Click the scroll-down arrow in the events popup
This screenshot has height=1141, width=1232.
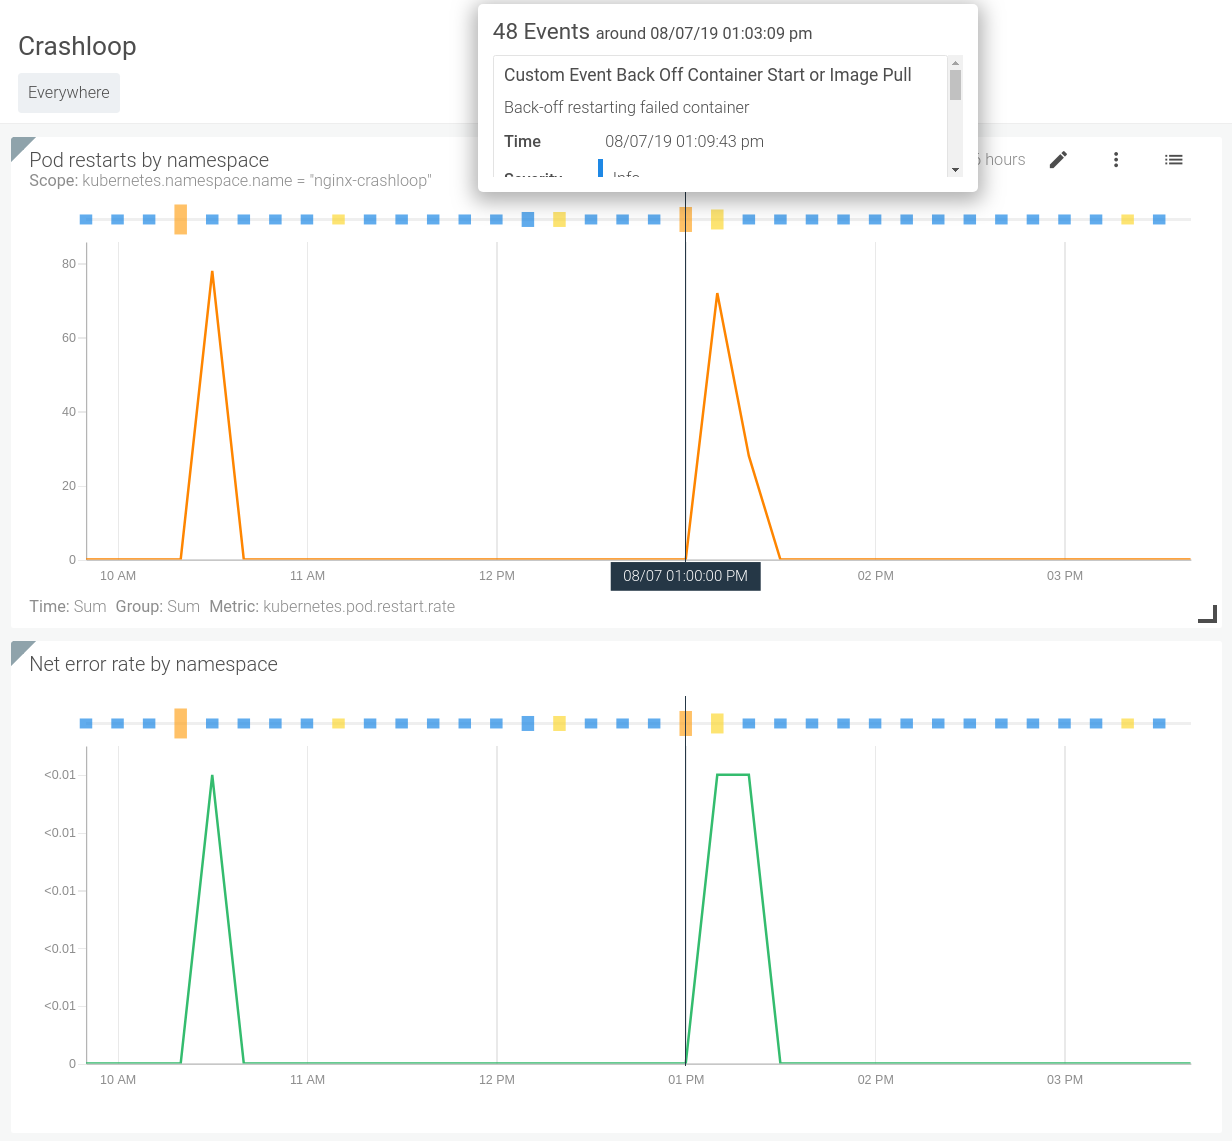[x=955, y=171]
